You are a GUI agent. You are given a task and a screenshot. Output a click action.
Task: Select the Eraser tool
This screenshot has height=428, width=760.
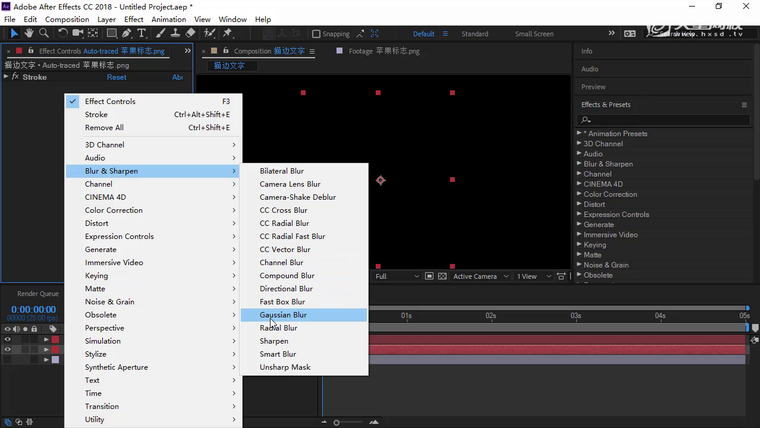[191, 33]
